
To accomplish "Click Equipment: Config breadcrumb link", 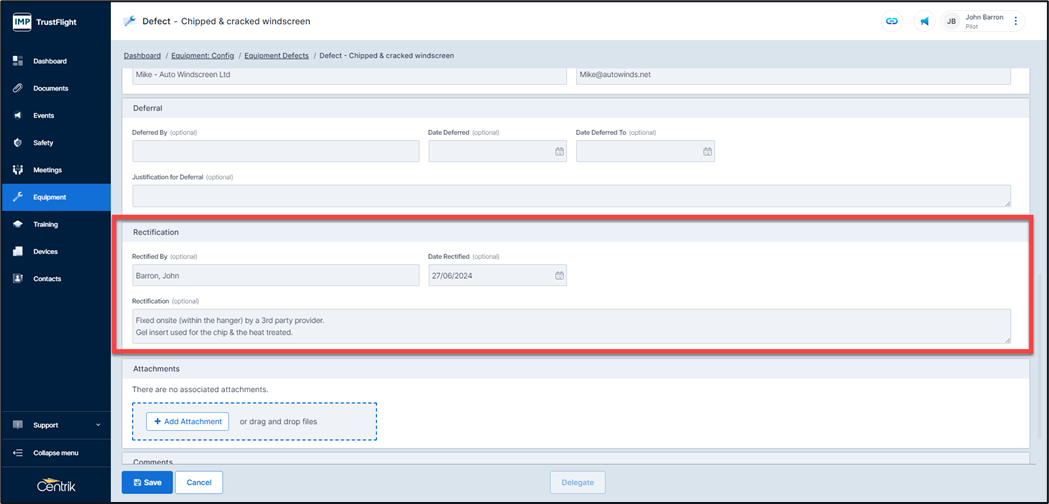I will [202, 56].
